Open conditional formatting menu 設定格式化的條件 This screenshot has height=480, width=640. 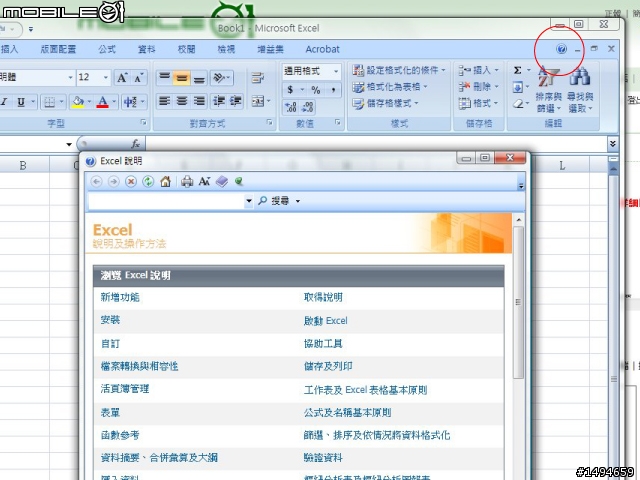[399, 70]
